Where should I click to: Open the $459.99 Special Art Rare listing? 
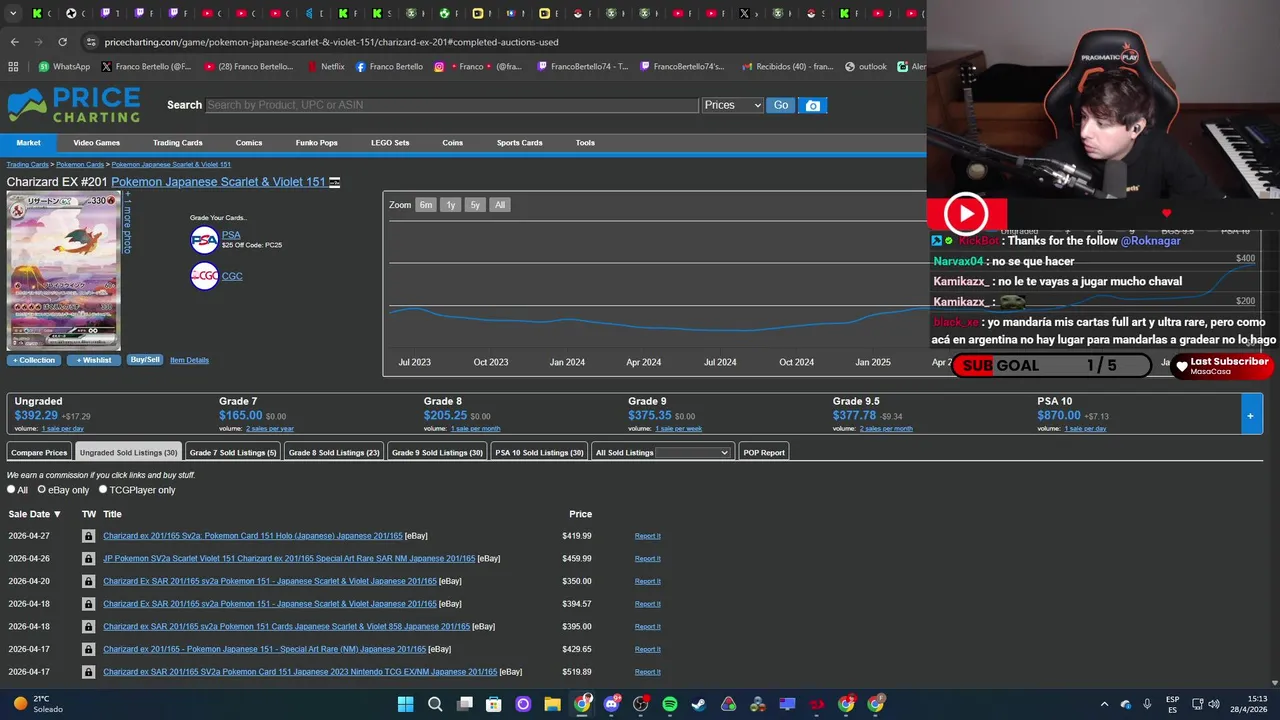pos(289,559)
